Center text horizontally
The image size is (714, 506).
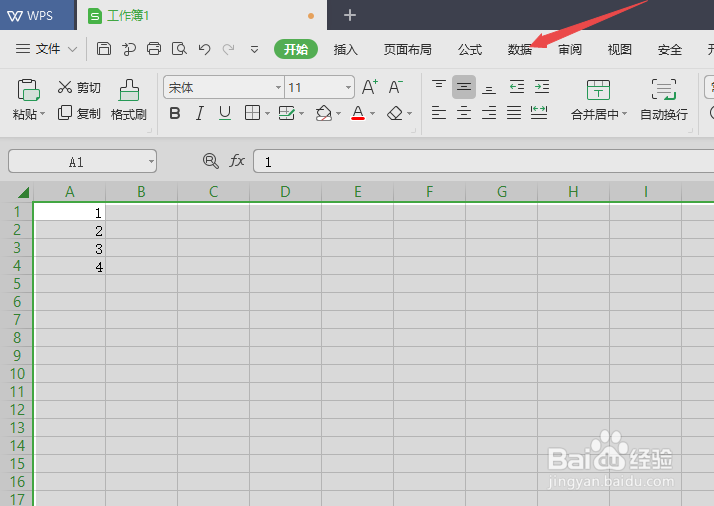coord(464,112)
